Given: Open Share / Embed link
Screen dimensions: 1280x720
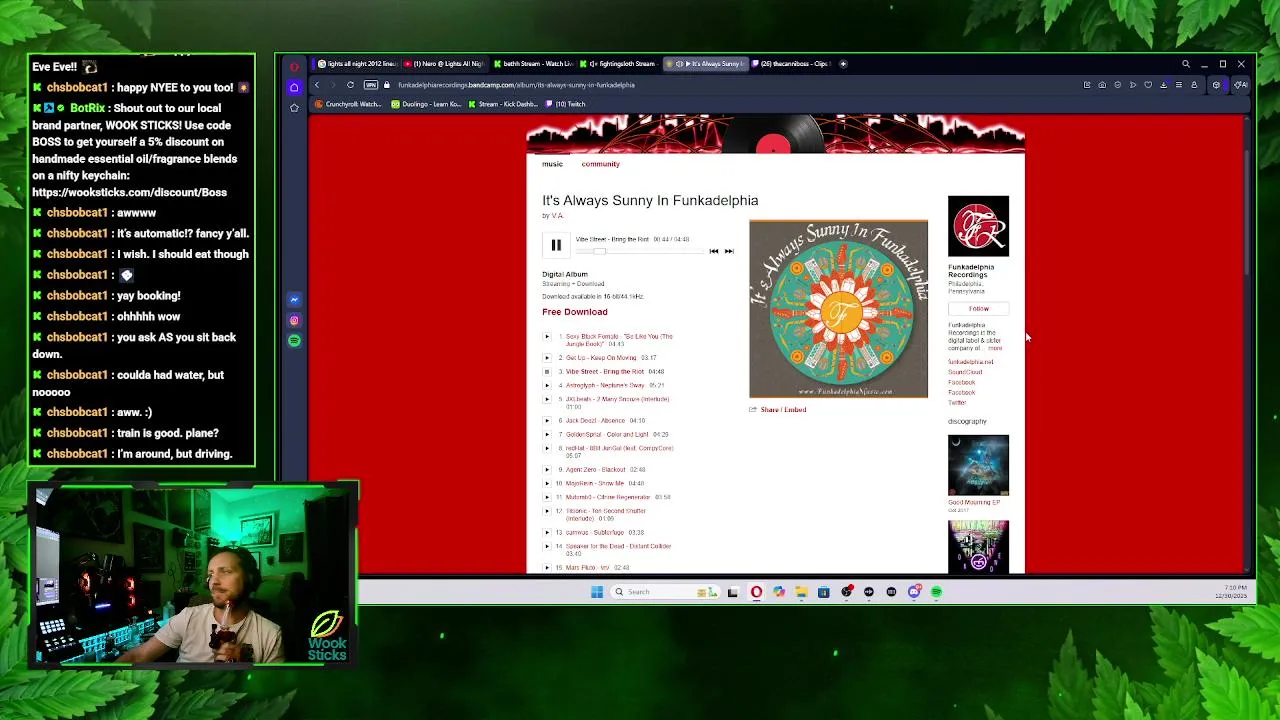Looking at the screenshot, I should (782, 409).
